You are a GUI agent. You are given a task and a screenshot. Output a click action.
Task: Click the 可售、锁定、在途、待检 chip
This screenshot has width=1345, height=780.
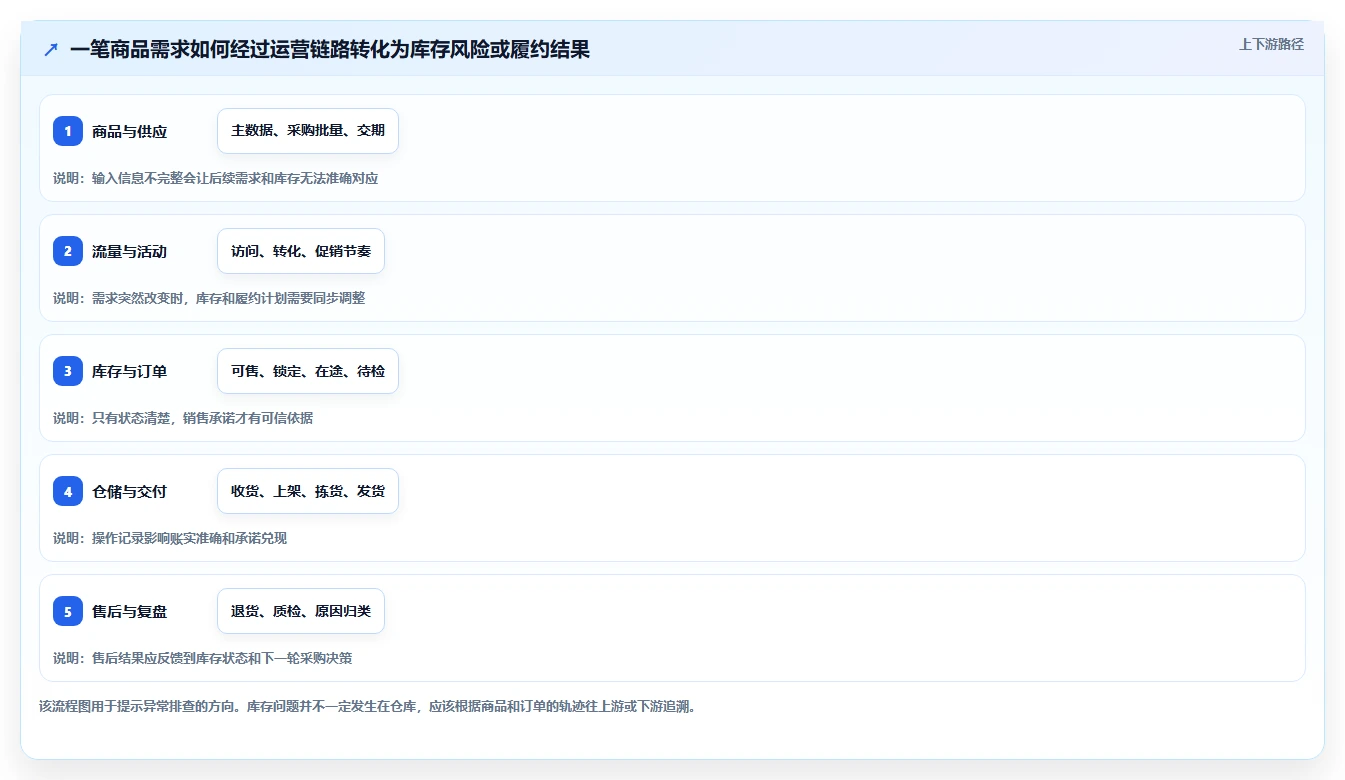(308, 371)
